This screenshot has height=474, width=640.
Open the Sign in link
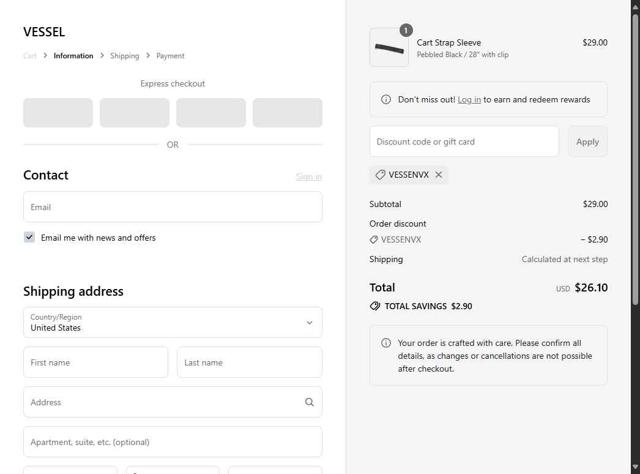(x=309, y=176)
